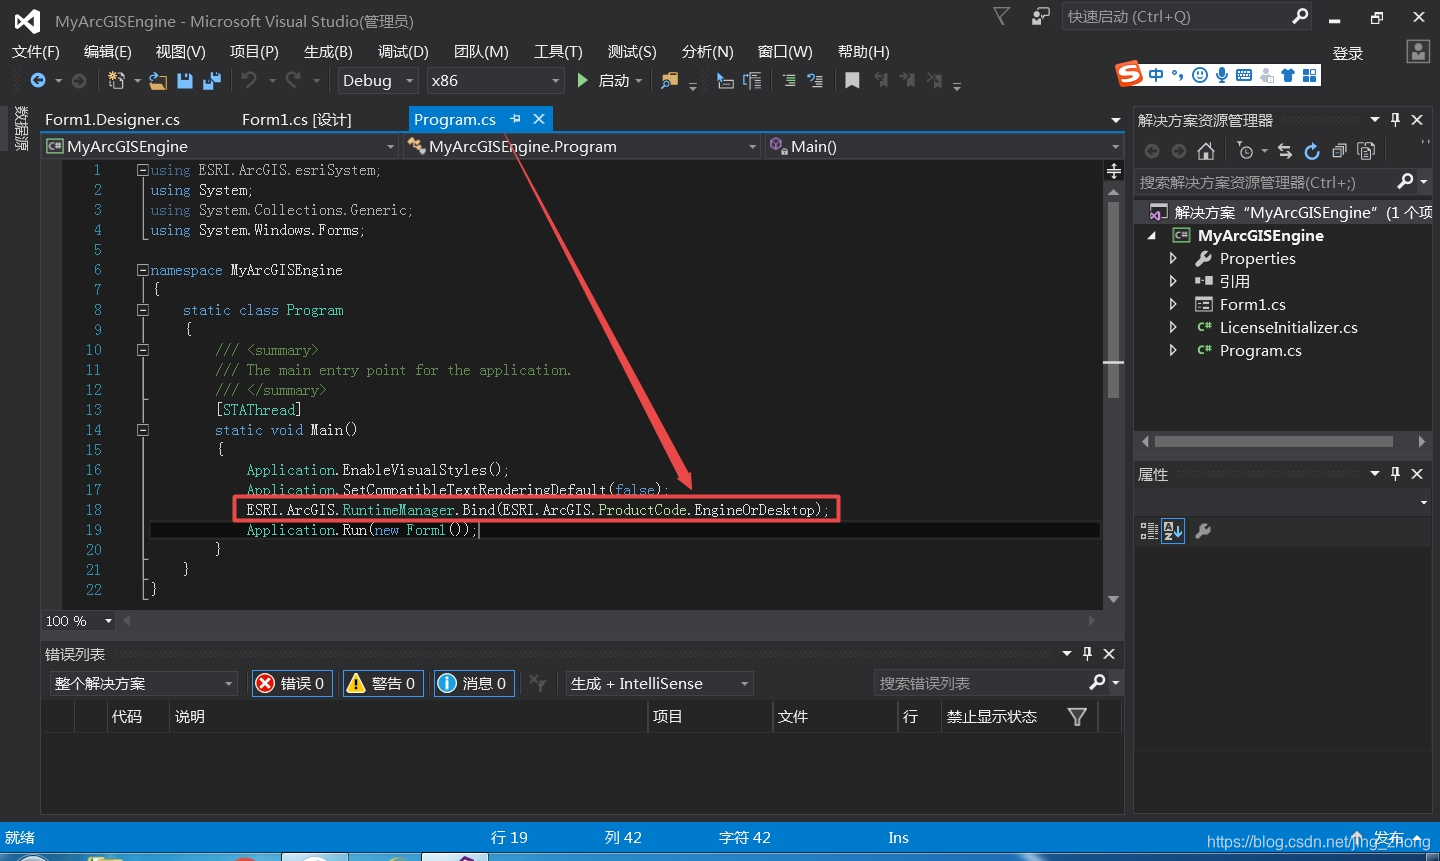Screen dimensions: 1440x861
Task: Open the Main() member dropdown
Action: click(x=944, y=147)
